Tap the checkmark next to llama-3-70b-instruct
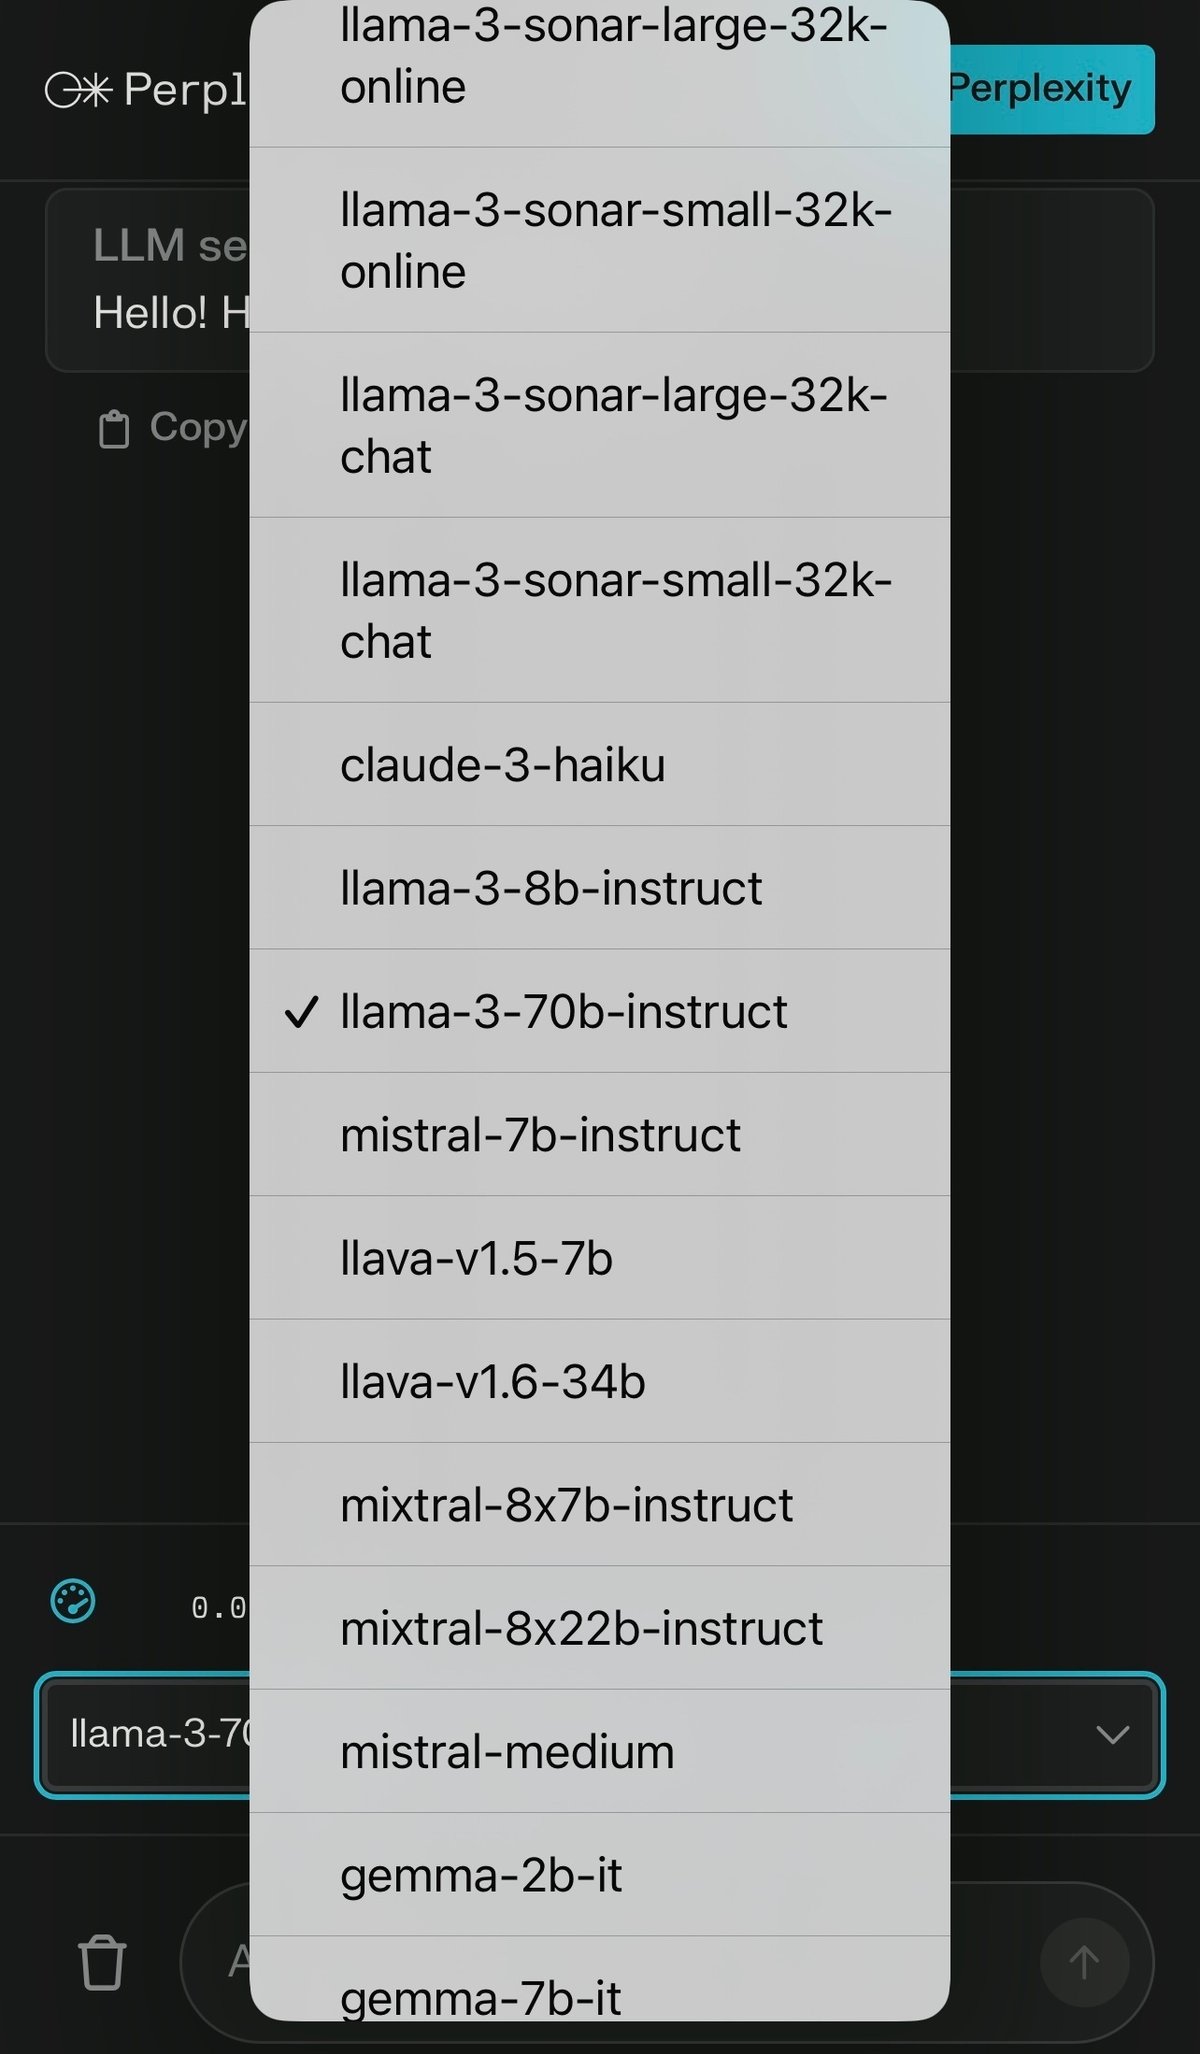1200x2054 pixels. pos(303,1014)
